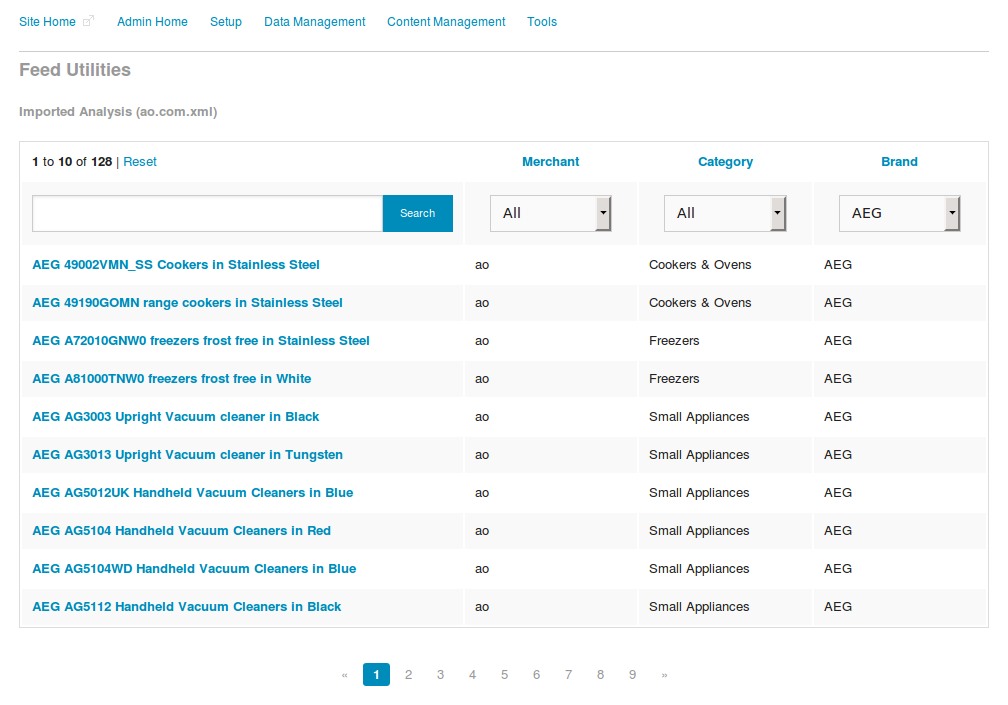The height and width of the screenshot is (705, 1008).
Task: Jump forward with the » pagination arrow
Action: (665, 675)
